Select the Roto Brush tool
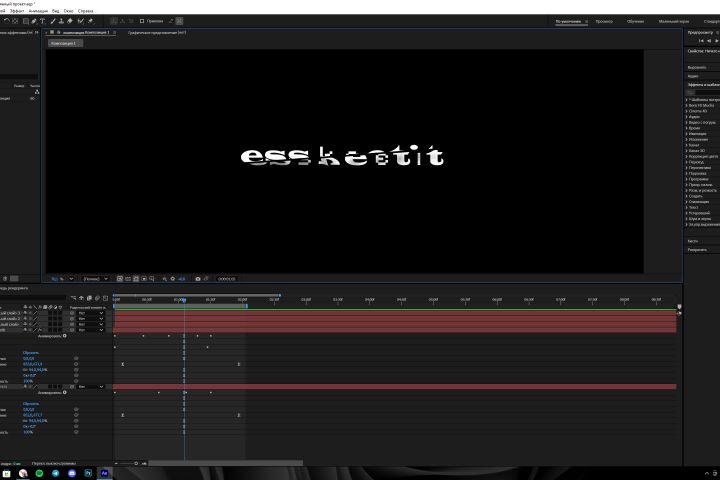The width and height of the screenshot is (720, 480). (81, 21)
